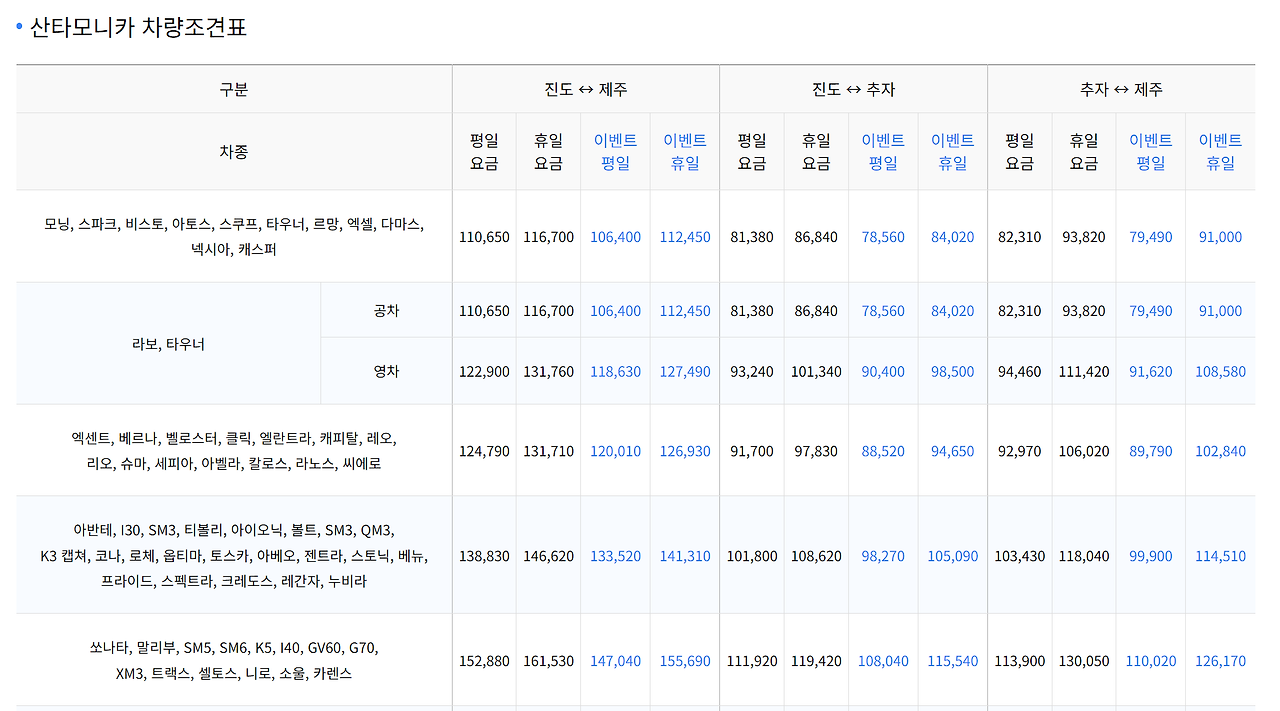
Task: Select 이벤트 평일 header under 진도 ↔ 추자
Action: (x=883, y=152)
